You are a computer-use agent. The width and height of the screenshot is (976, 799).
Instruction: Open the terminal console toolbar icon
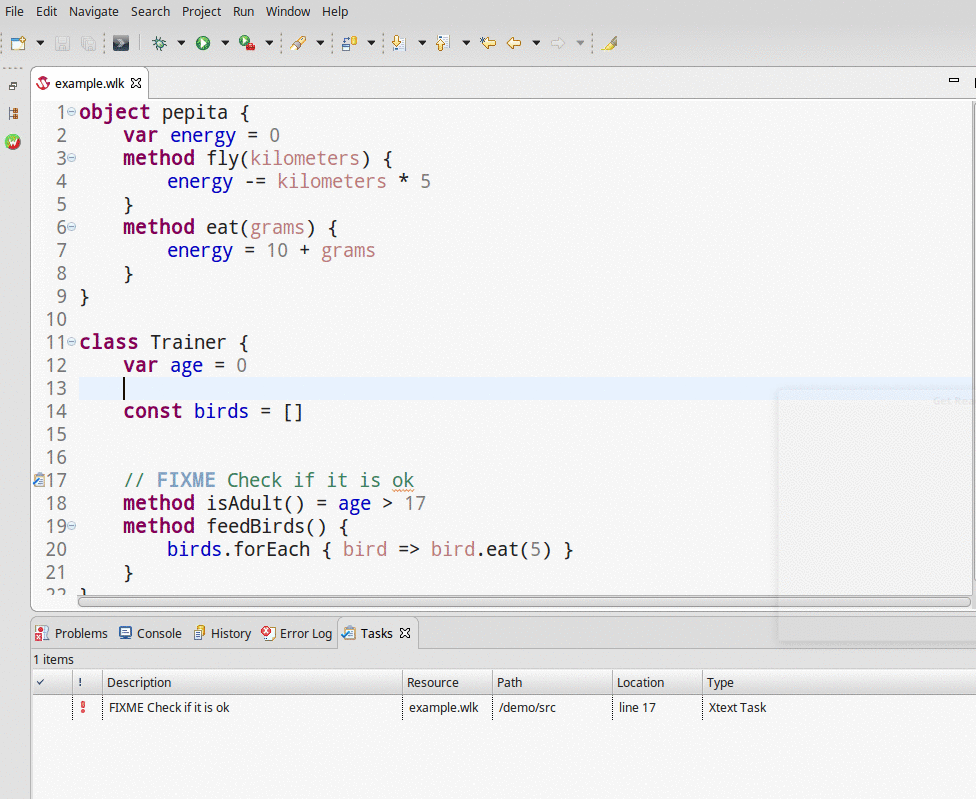pyautogui.click(x=121, y=43)
